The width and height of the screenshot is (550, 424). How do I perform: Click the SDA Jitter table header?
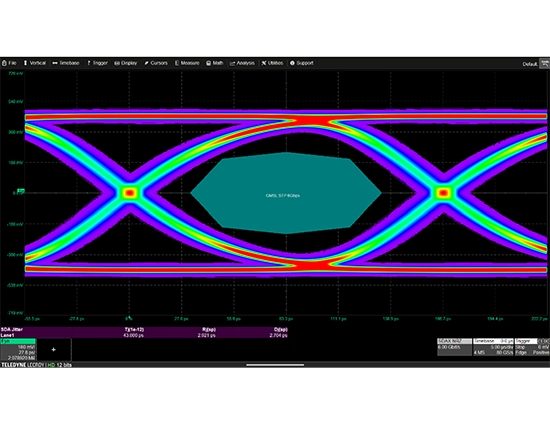coord(12,330)
